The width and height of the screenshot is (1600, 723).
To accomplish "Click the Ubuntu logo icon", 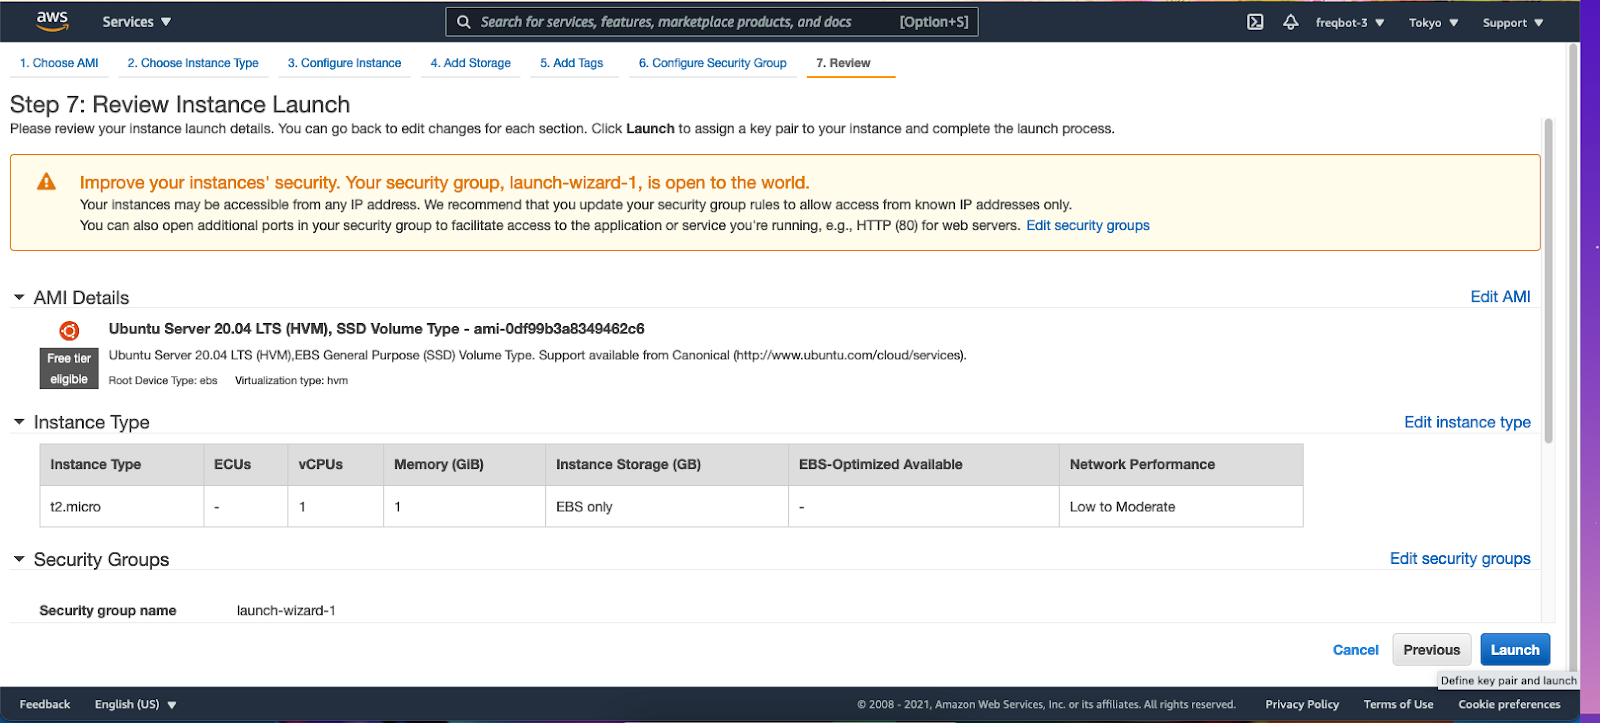I will click(x=69, y=330).
